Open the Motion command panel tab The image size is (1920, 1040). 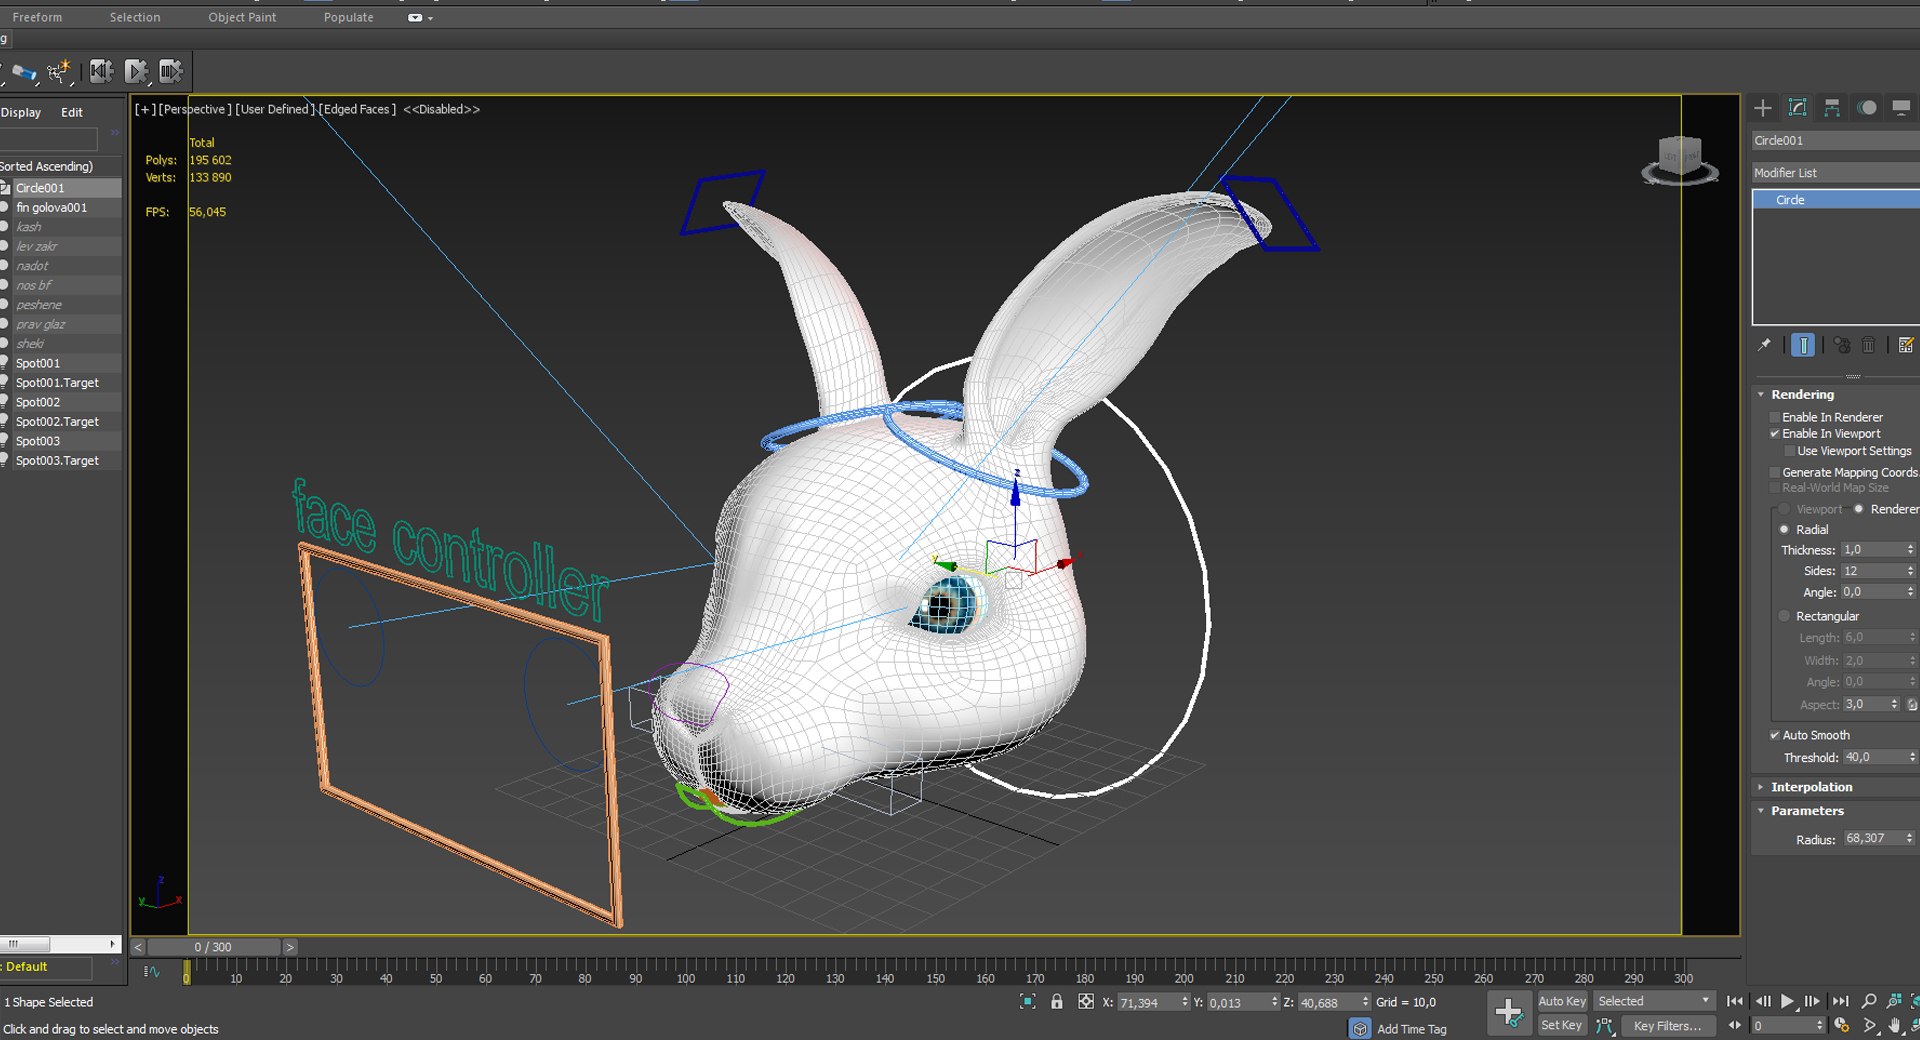click(x=1867, y=108)
